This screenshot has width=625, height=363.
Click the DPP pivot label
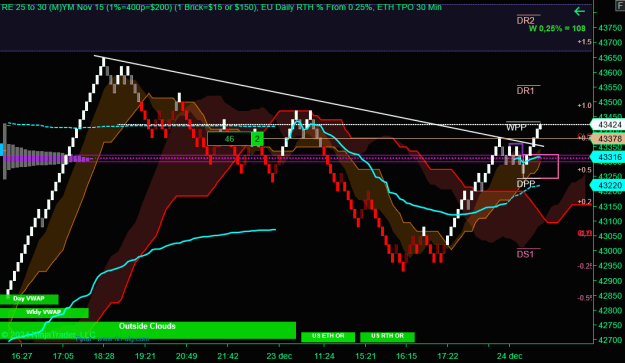pos(526,184)
